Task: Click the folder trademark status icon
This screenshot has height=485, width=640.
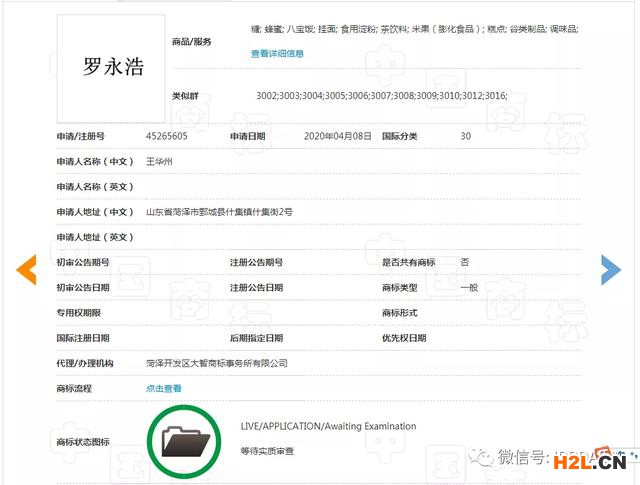Action: click(x=185, y=440)
